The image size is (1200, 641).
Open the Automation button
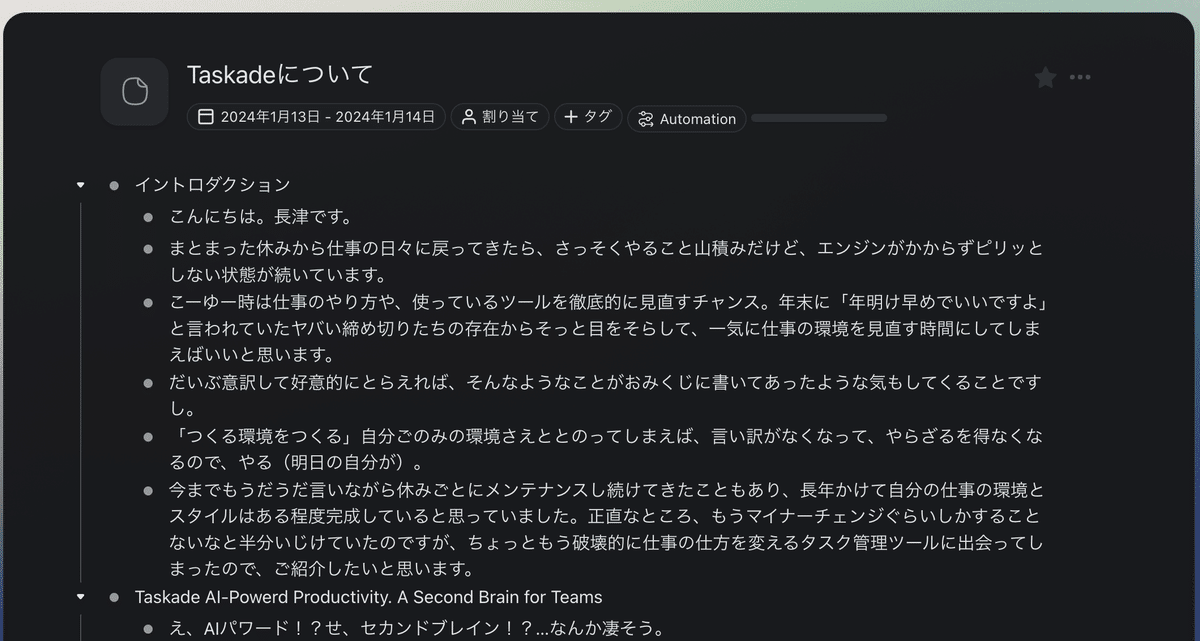(686, 119)
